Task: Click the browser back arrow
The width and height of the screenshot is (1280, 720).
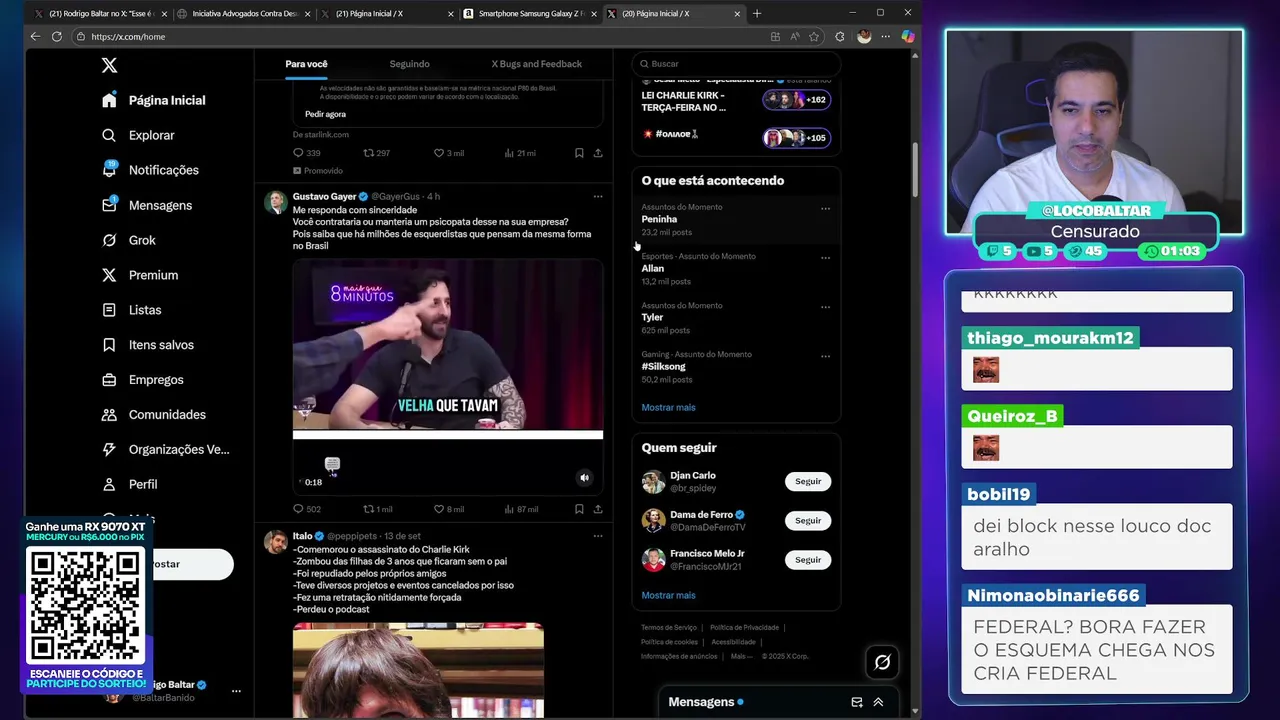Action: tap(35, 36)
